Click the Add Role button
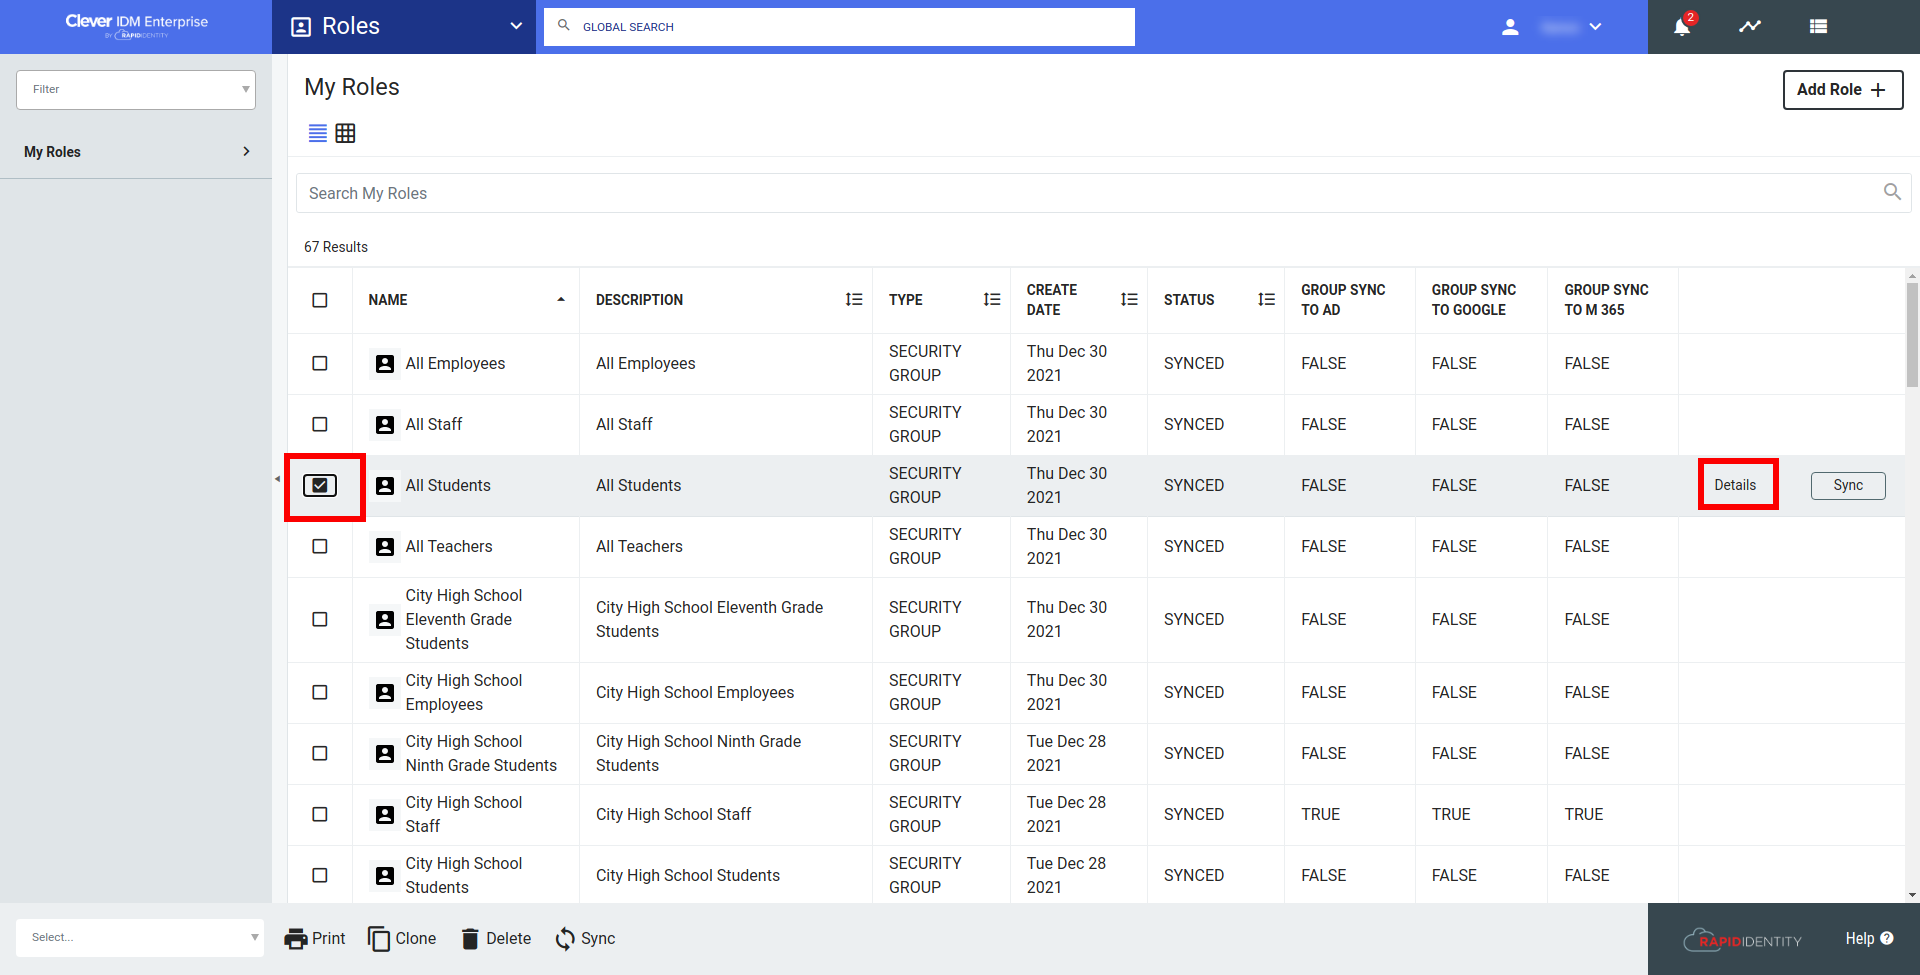This screenshot has width=1920, height=975. 1843,89
